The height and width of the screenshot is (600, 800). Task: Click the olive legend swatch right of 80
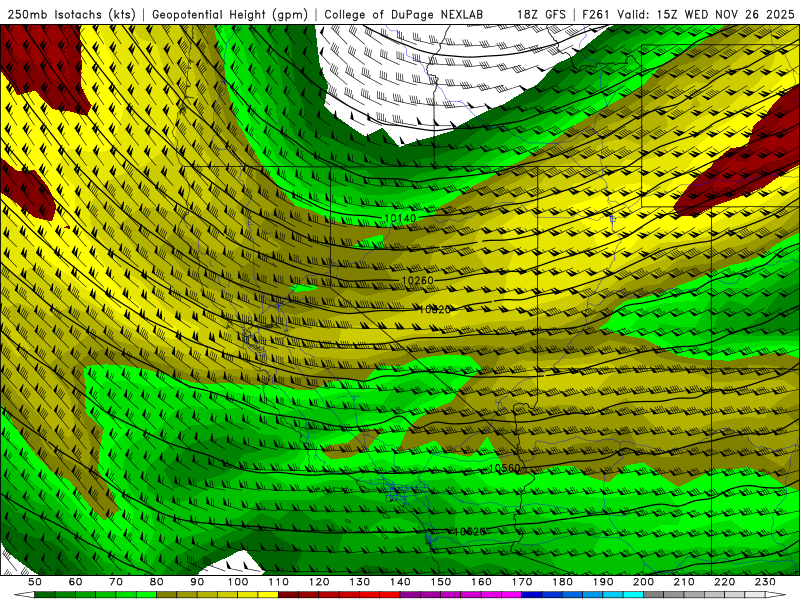(166, 595)
